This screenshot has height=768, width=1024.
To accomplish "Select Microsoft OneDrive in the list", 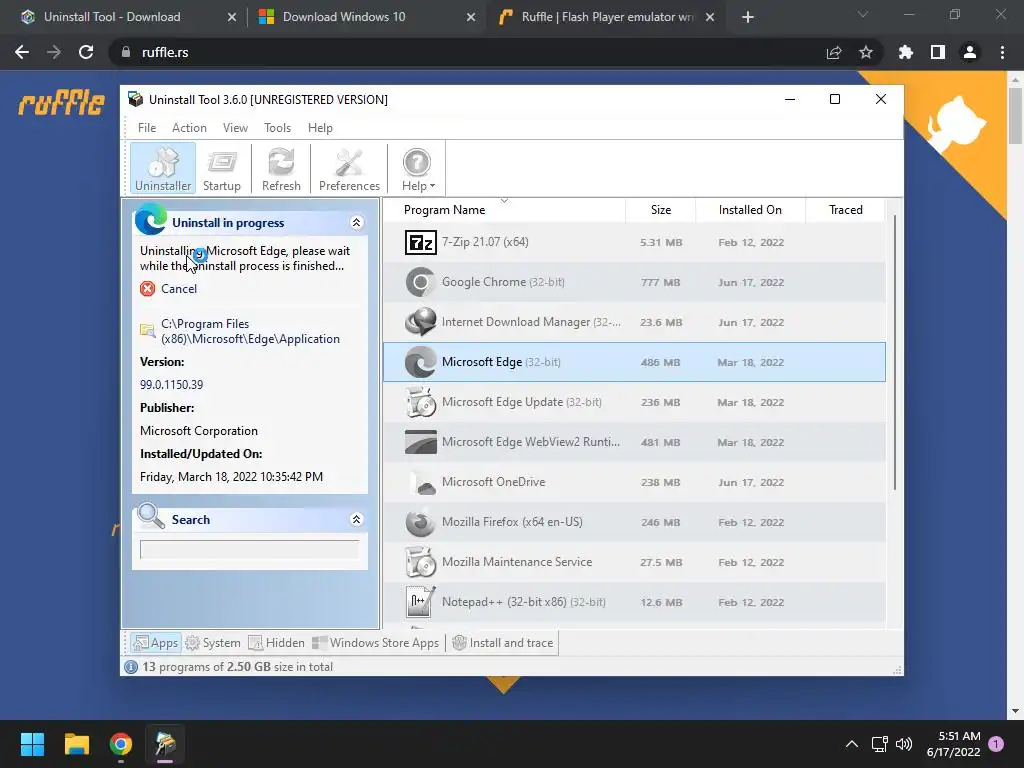I will (x=634, y=482).
